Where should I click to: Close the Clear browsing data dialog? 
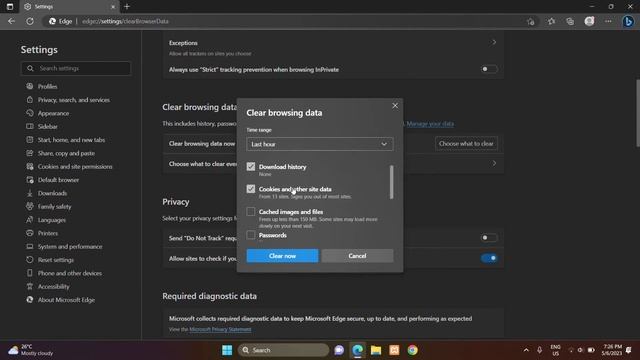(395, 106)
